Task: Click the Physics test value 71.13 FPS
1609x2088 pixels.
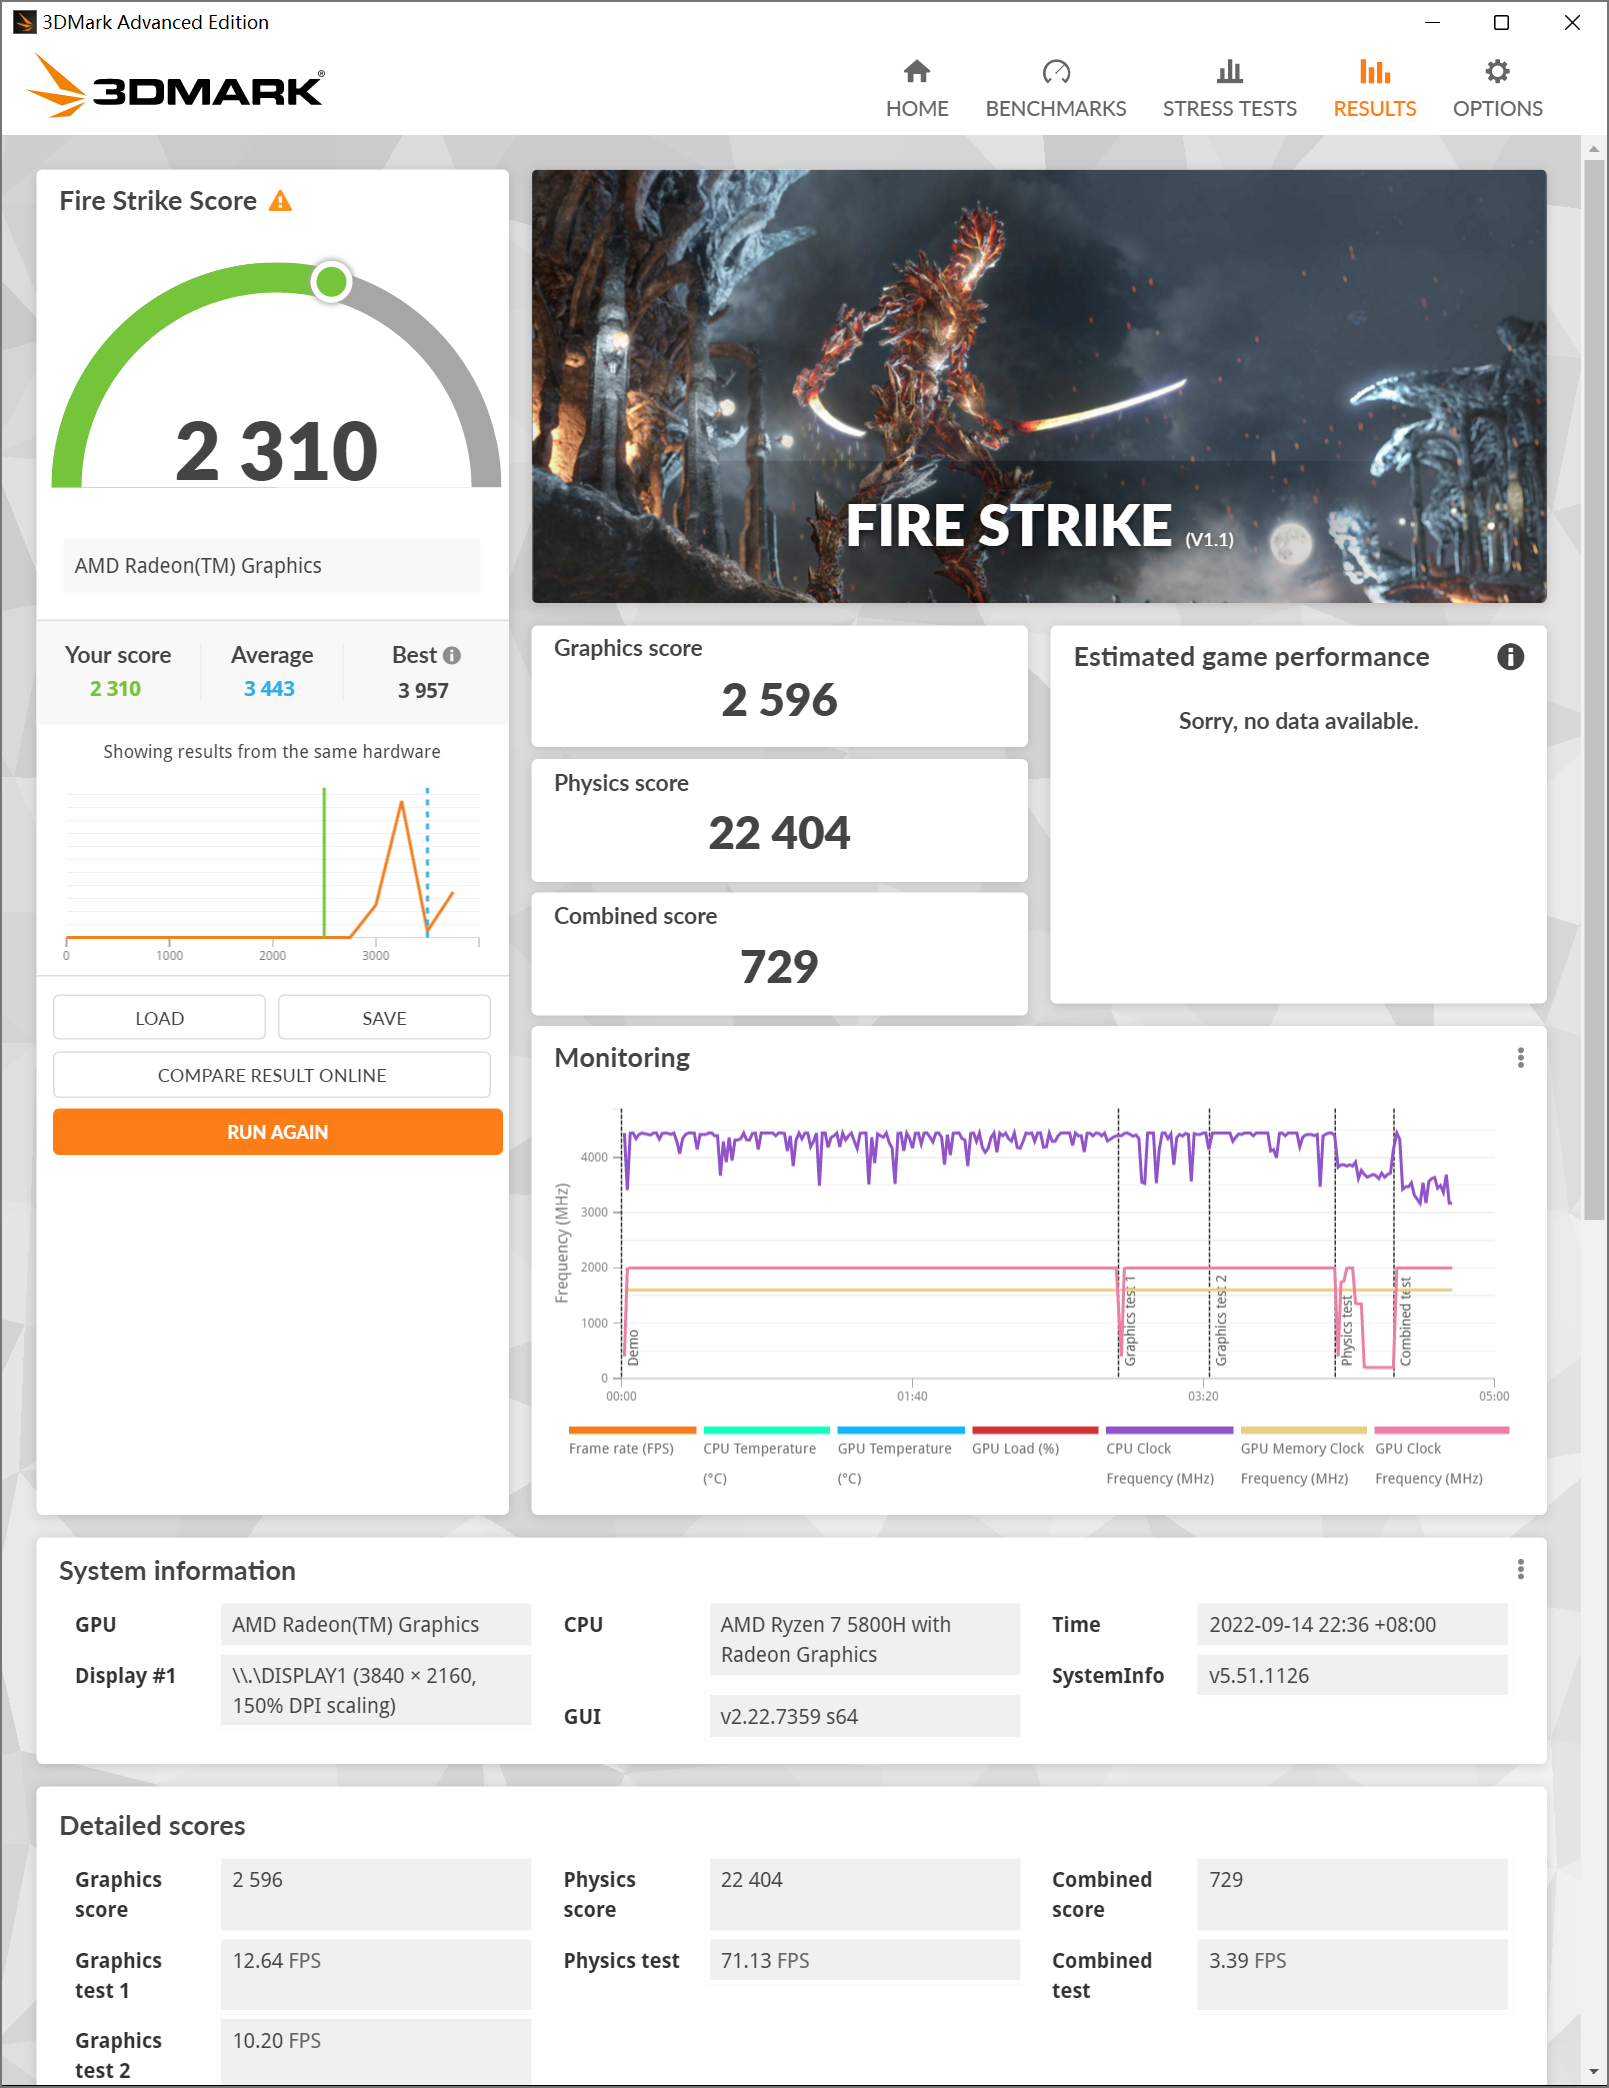Action: click(865, 1961)
